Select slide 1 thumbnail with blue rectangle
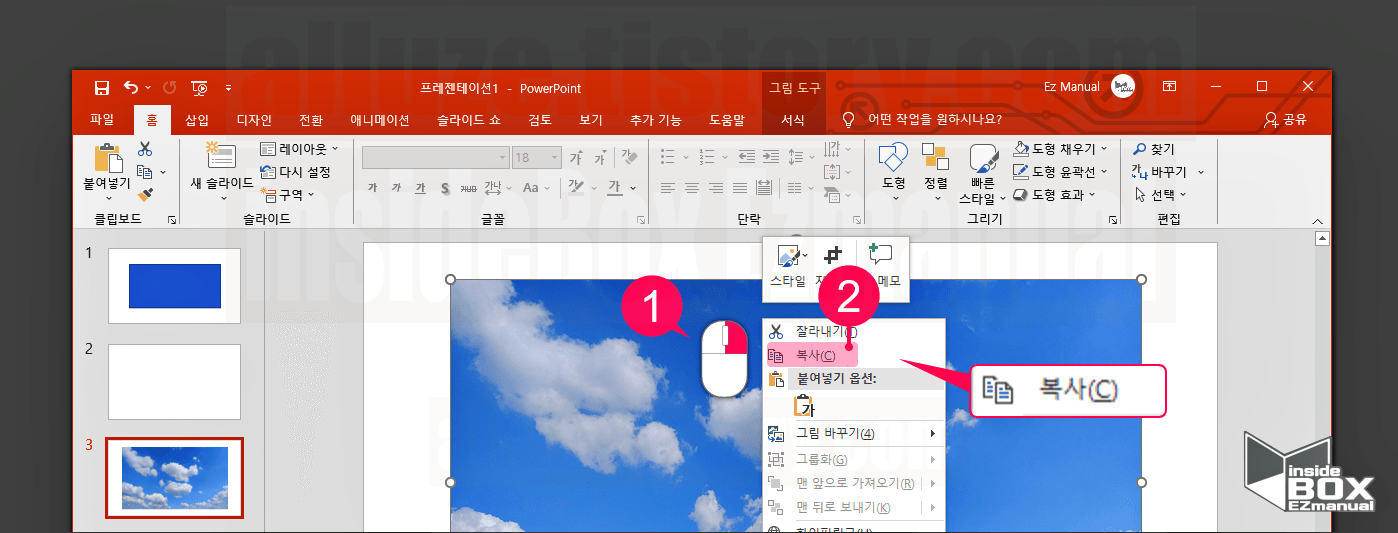Viewport: 1398px width, 533px height. pos(174,286)
